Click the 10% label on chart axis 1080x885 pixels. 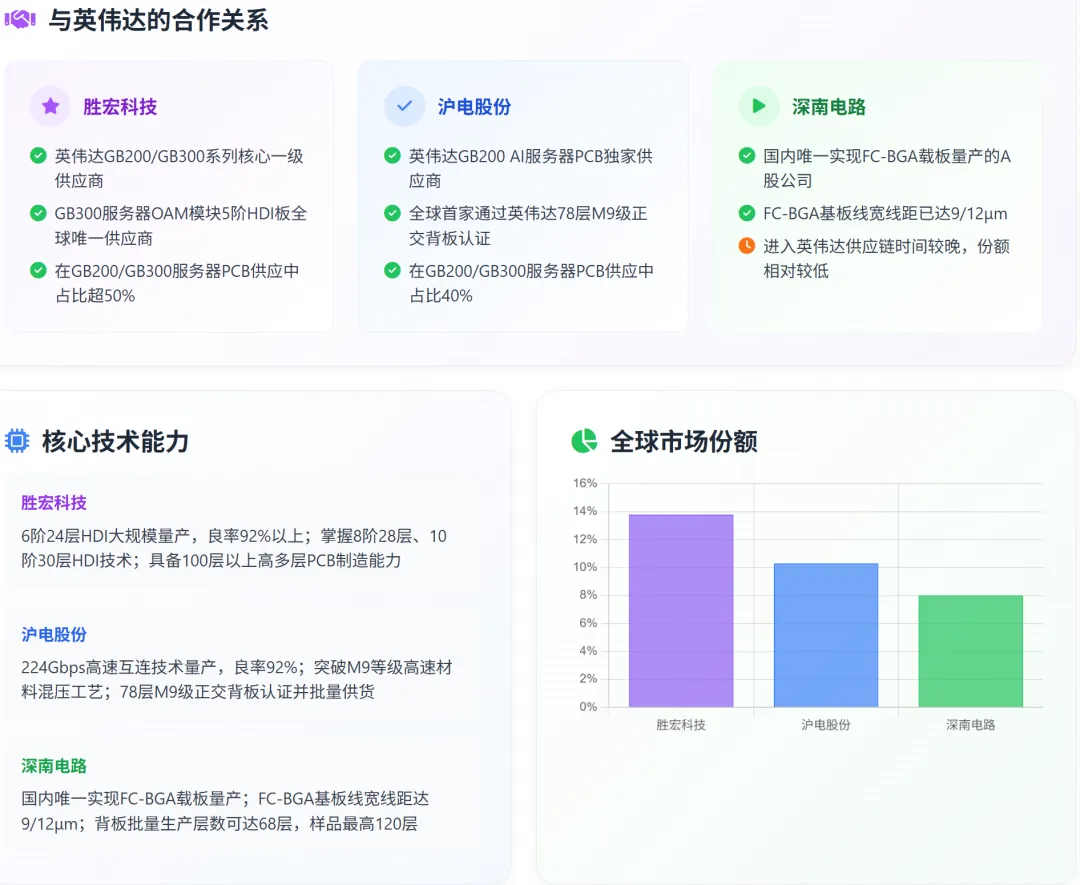pyautogui.click(x=585, y=567)
